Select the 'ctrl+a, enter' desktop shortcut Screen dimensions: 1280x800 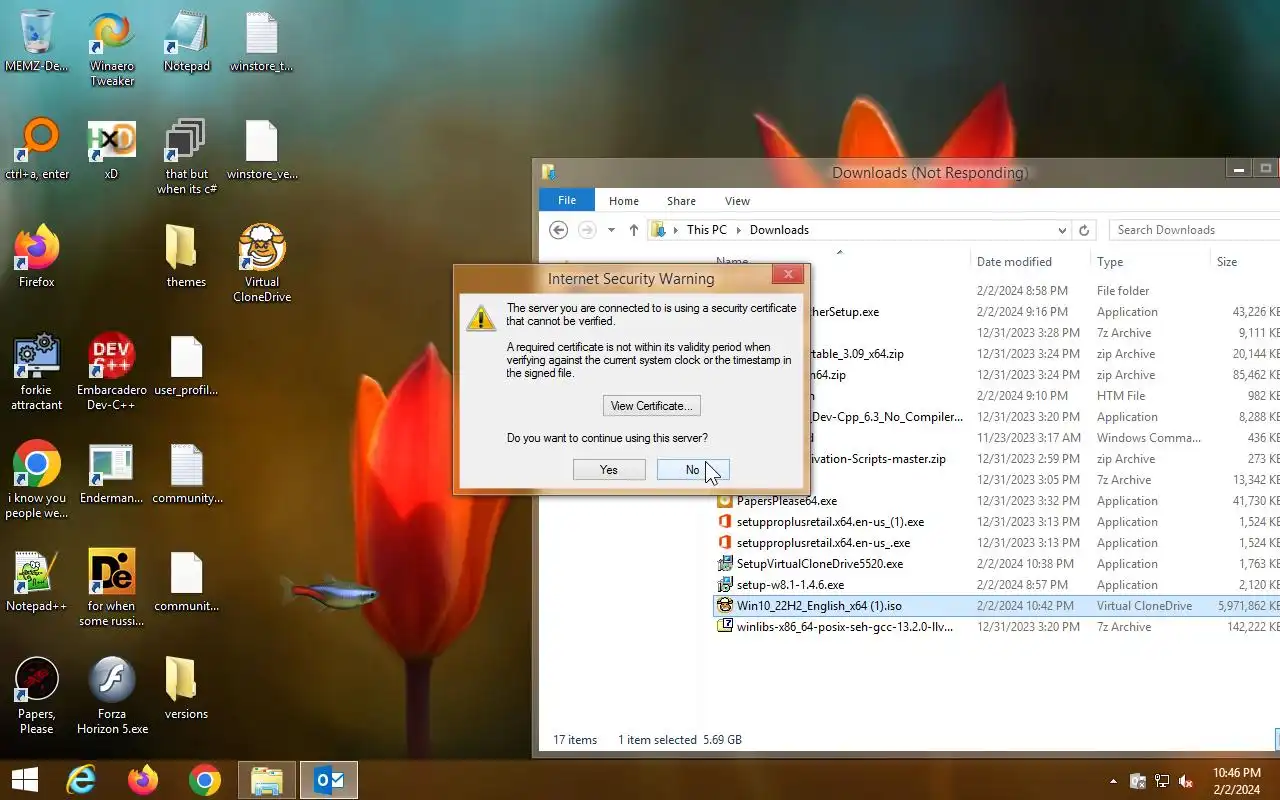[x=37, y=148]
